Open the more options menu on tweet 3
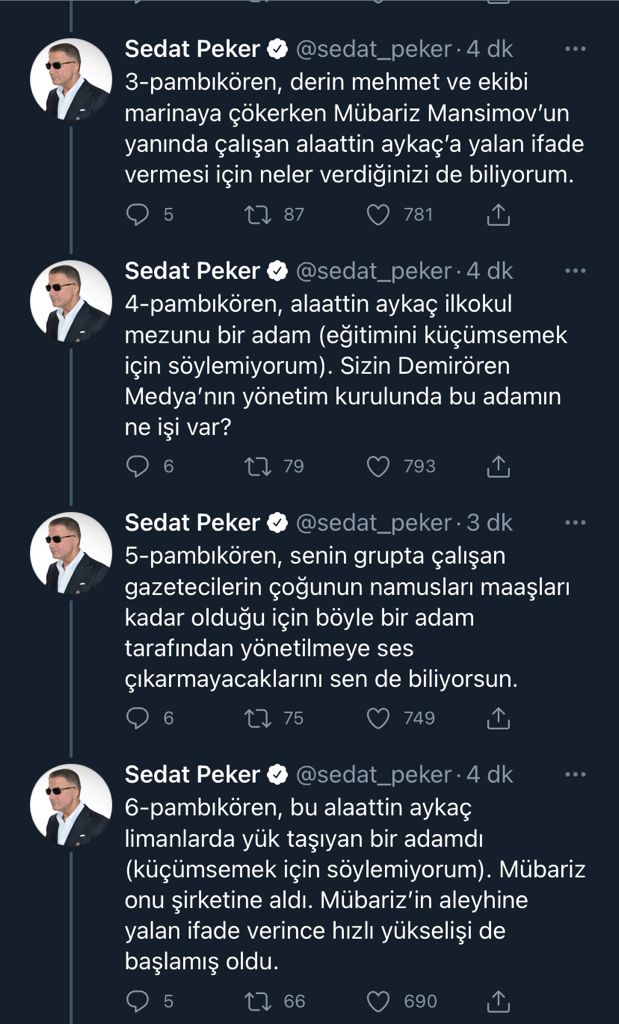 (x=575, y=46)
